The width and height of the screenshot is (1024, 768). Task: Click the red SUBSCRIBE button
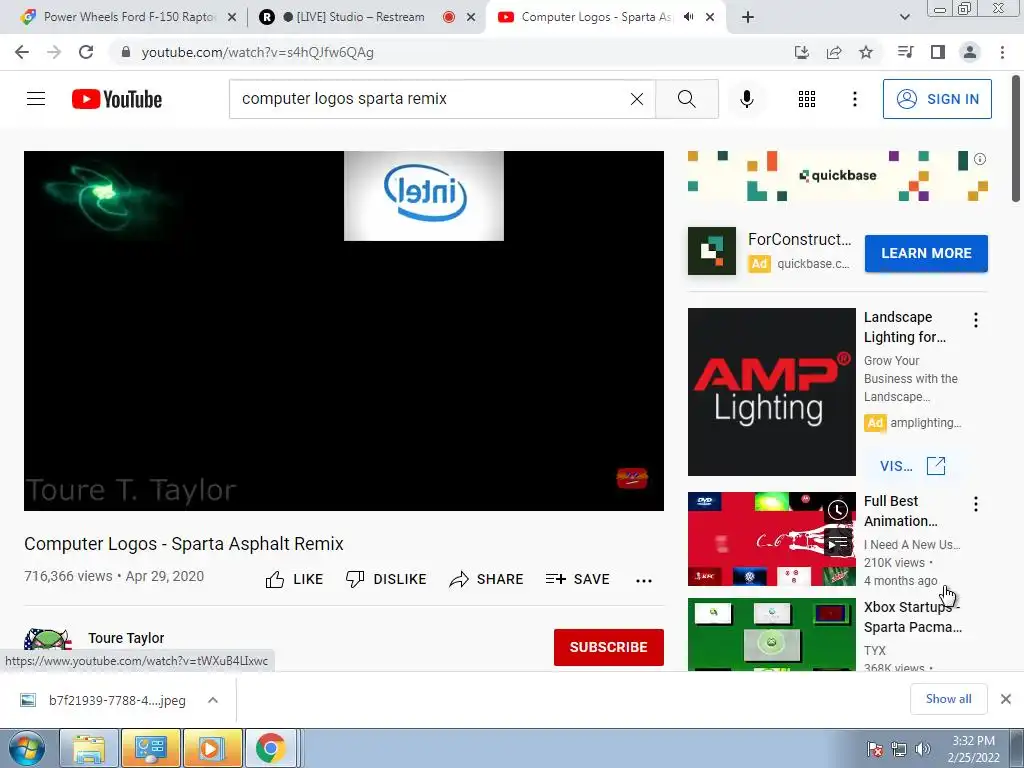point(609,647)
